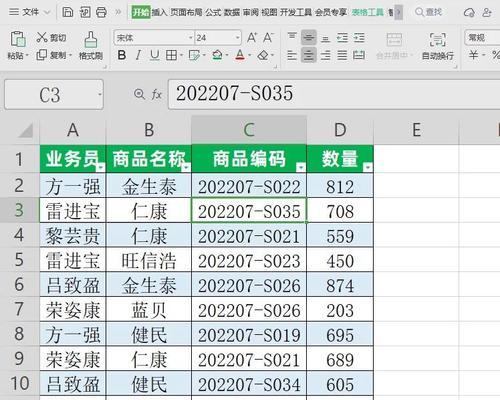Click the Paste clipboard icon
The height and width of the screenshot is (400, 500).
point(18,39)
